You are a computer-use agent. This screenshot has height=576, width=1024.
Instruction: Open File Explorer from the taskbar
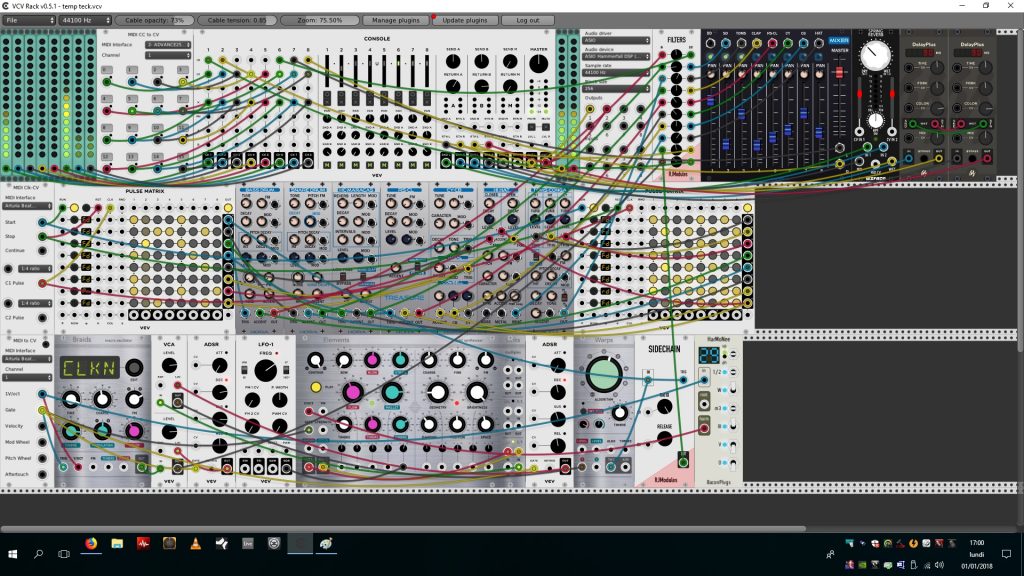(x=117, y=543)
